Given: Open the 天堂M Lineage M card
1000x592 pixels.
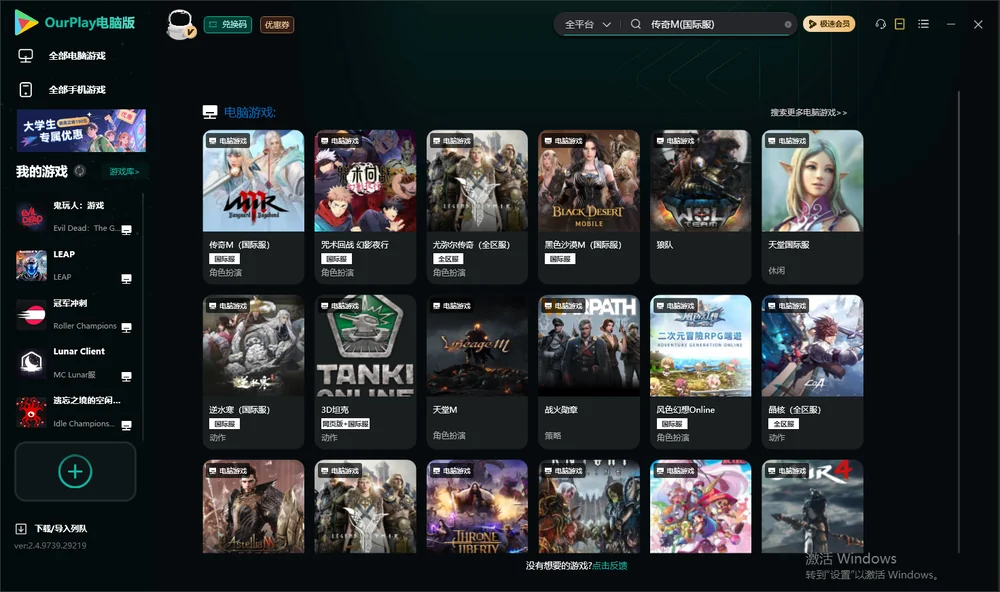Looking at the screenshot, I should click(477, 372).
